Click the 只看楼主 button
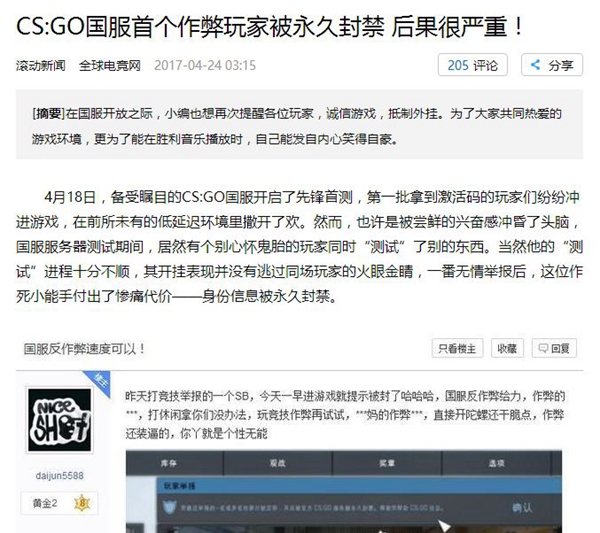This screenshot has width=600, height=533. (x=457, y=348)
